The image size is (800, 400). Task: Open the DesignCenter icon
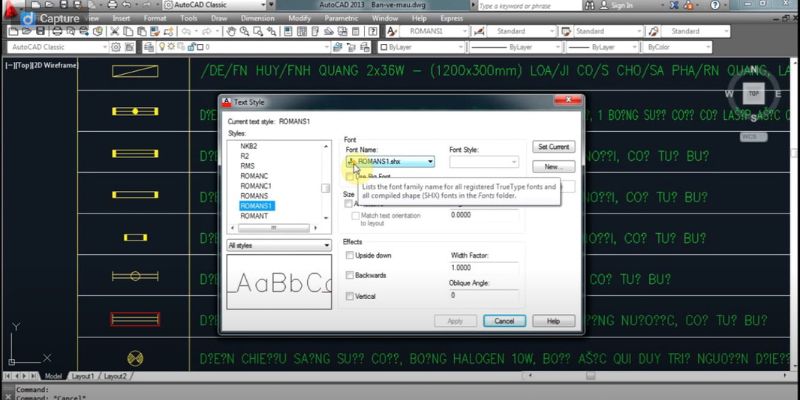302,31
